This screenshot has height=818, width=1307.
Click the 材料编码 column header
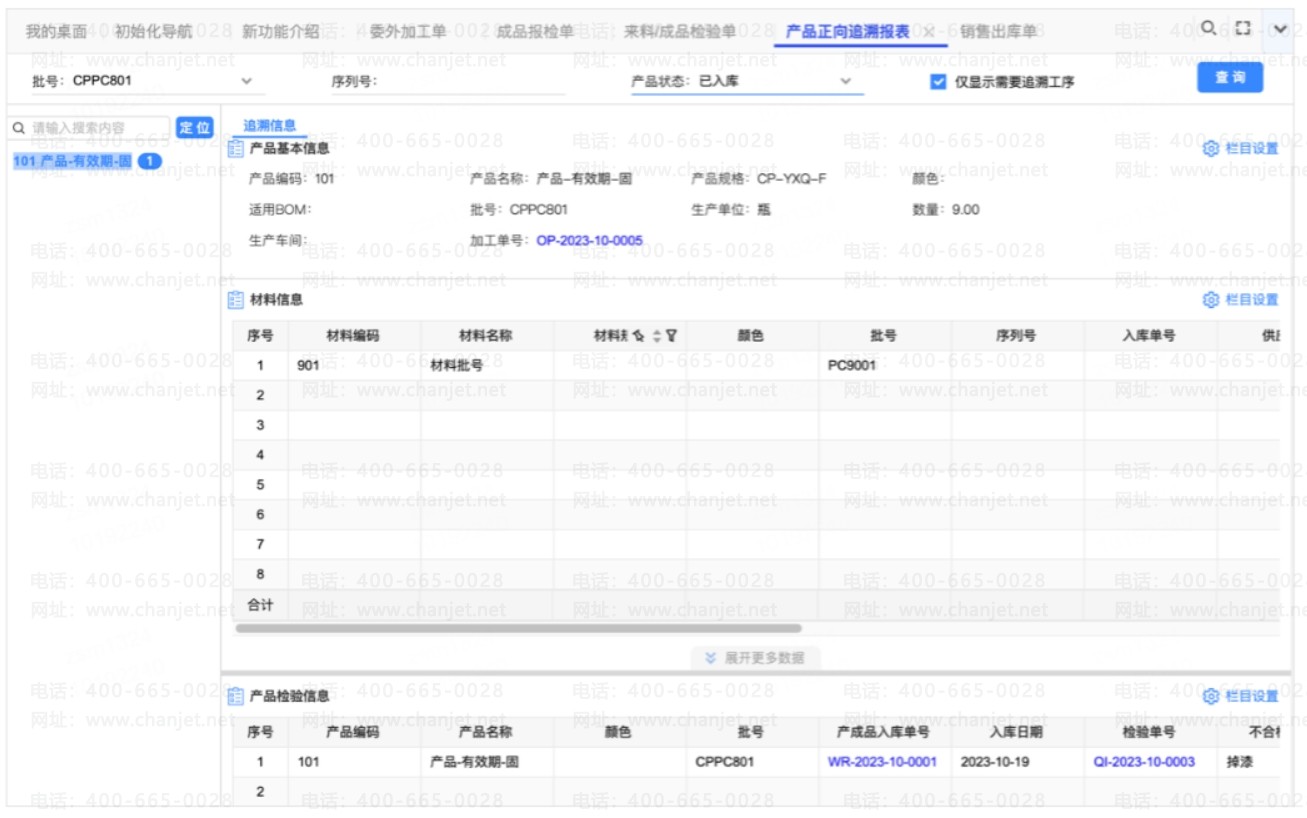click(x=353, y=336)
